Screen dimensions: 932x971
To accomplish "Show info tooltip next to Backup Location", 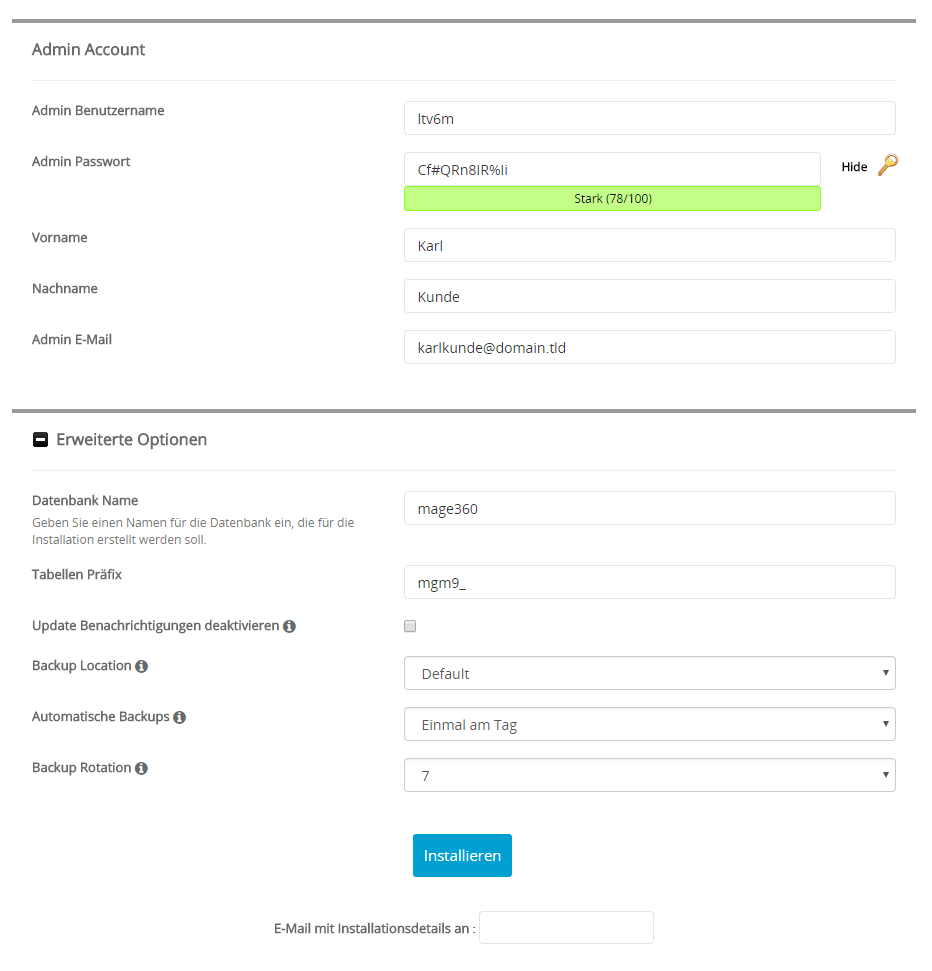I will coord(142,666).
